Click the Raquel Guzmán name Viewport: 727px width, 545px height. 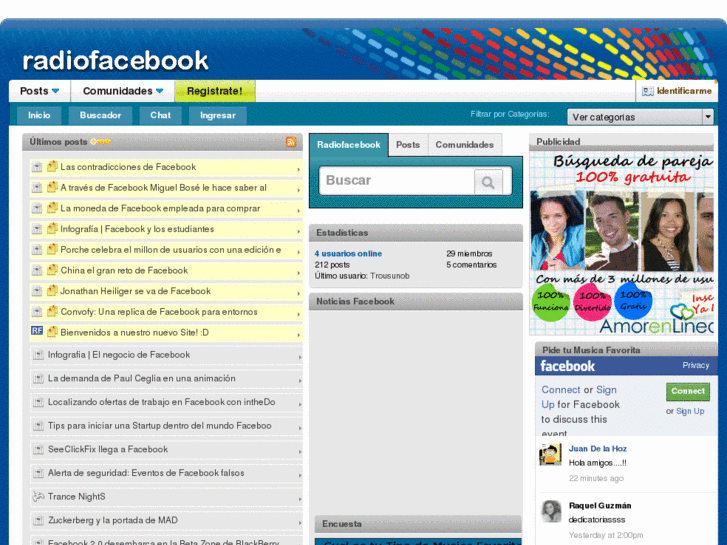(600, 506)
